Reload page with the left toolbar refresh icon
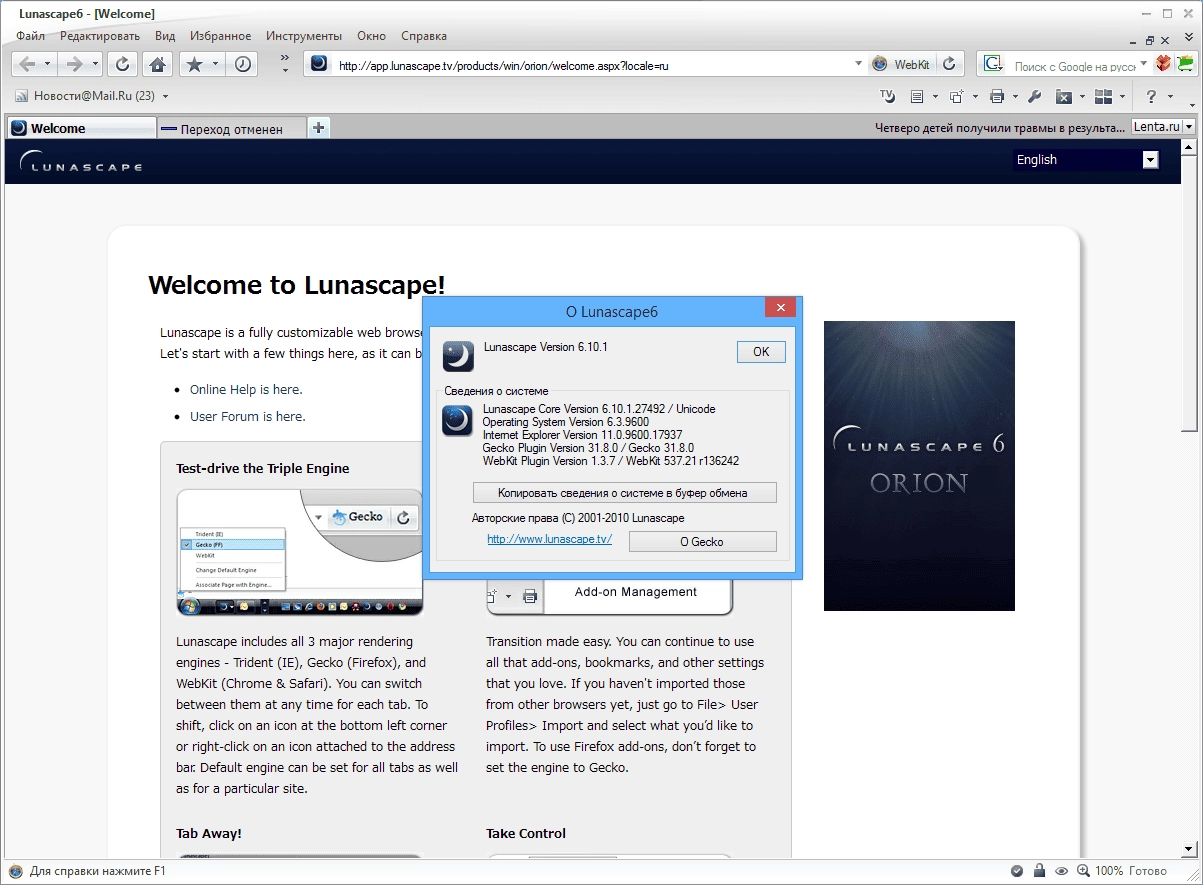Image resolution: width=1203 pixels, height=885 pixels. tap(122, 64)
